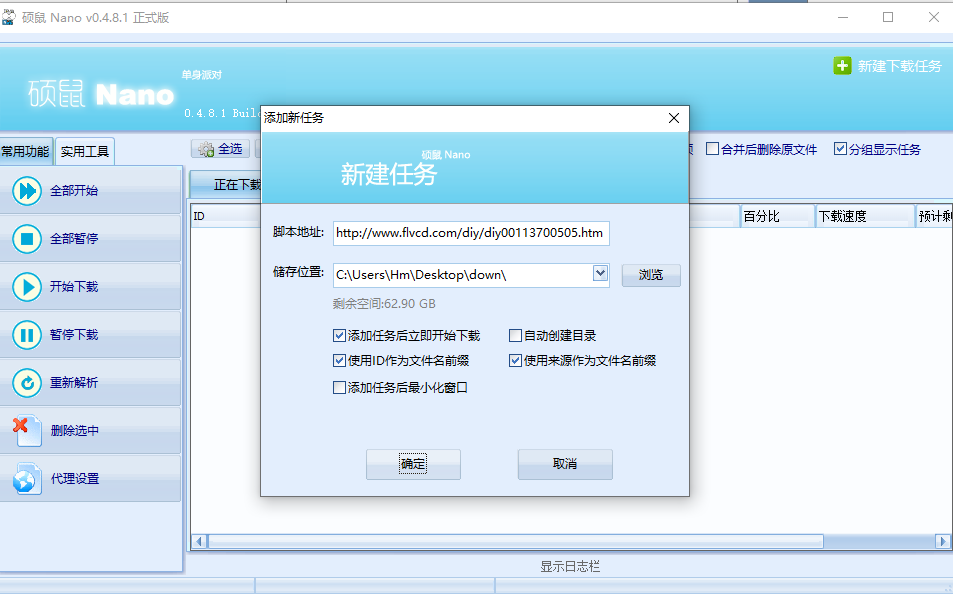Image resolution: width=953 pixels, height=594 pixels.
Task: Click the green plus 新建下载任务 icon
Action: 842,66
